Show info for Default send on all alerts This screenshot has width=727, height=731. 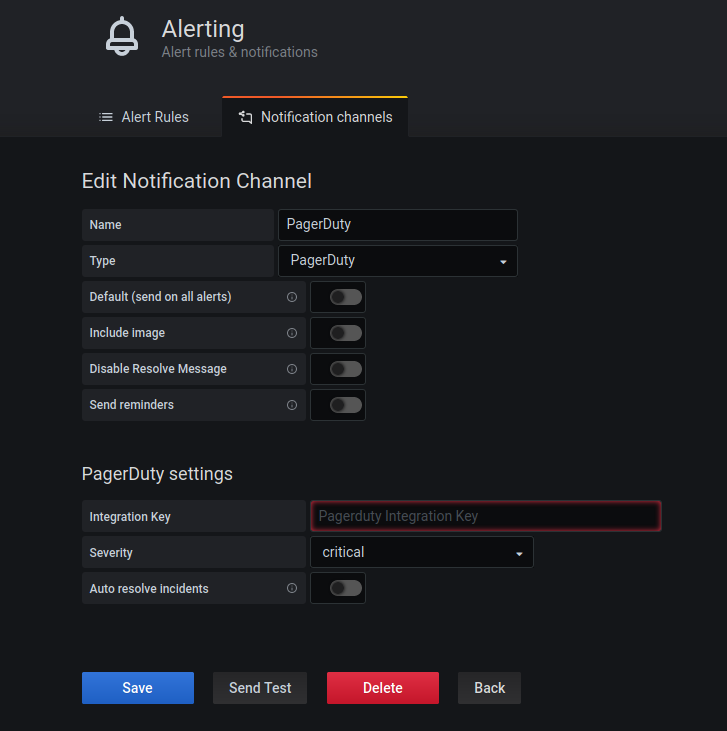(292, 297)
